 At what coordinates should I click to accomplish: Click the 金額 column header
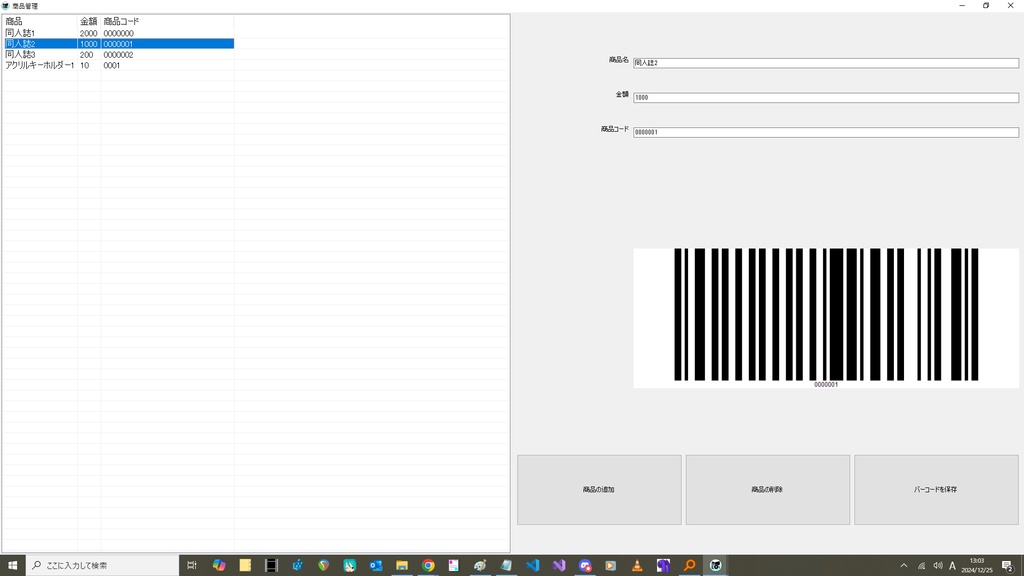[89, 22]
